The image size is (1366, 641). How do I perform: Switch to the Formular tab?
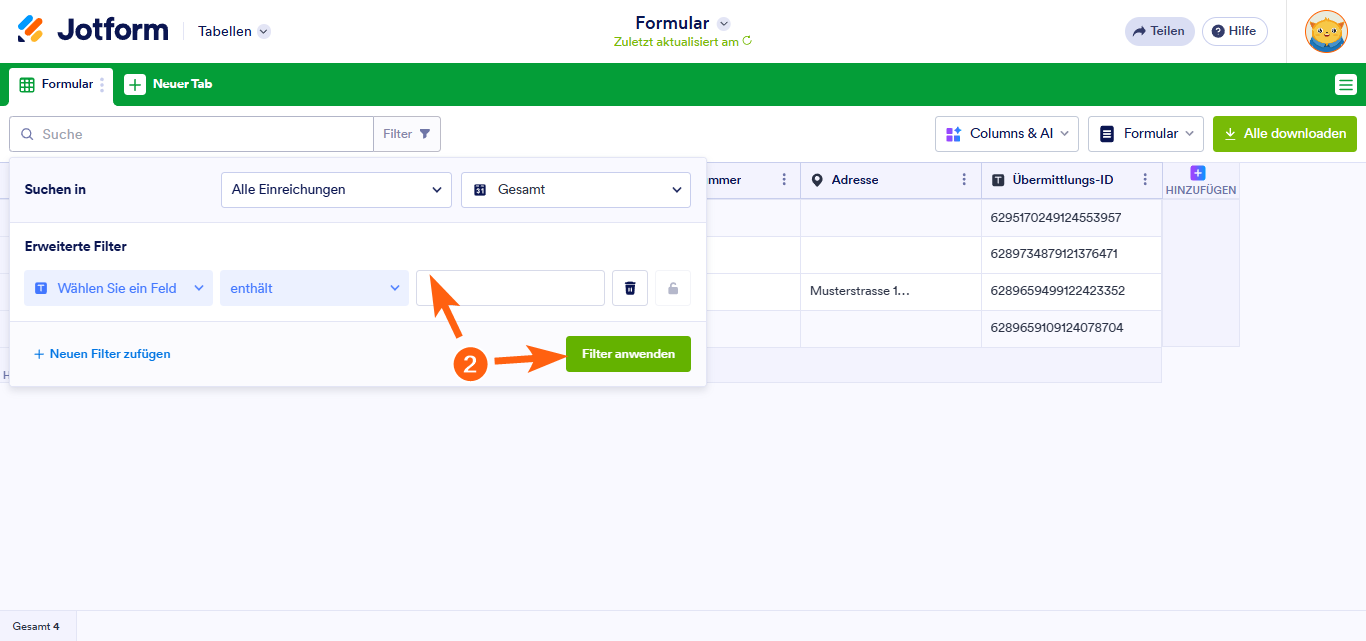(57, 85)
